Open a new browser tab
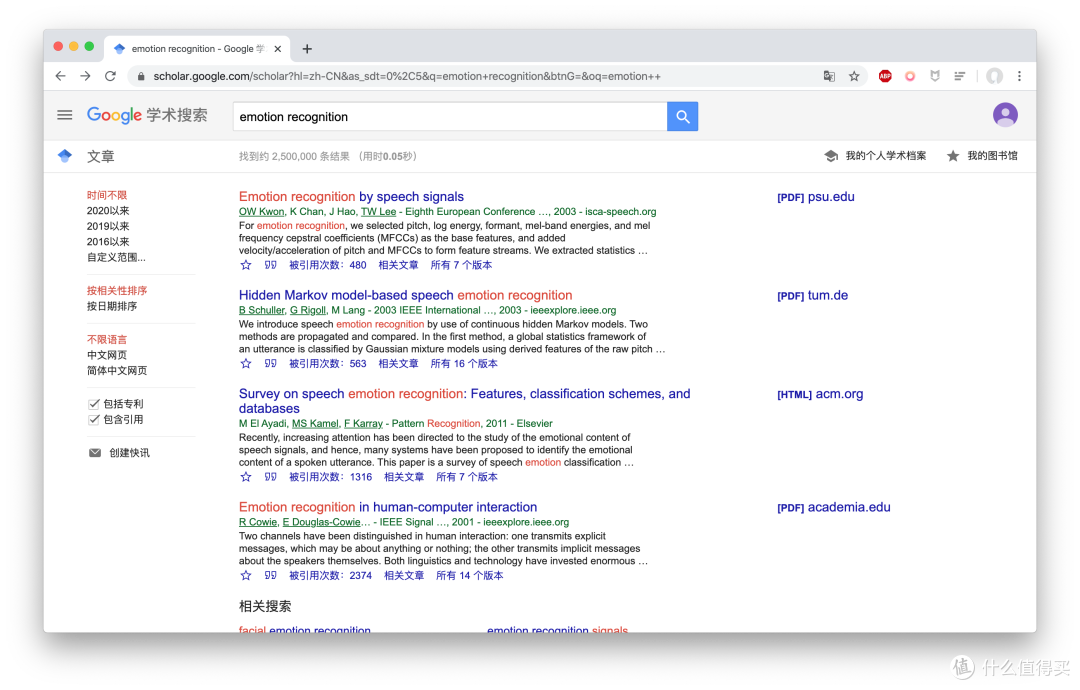 pos(307,49)
